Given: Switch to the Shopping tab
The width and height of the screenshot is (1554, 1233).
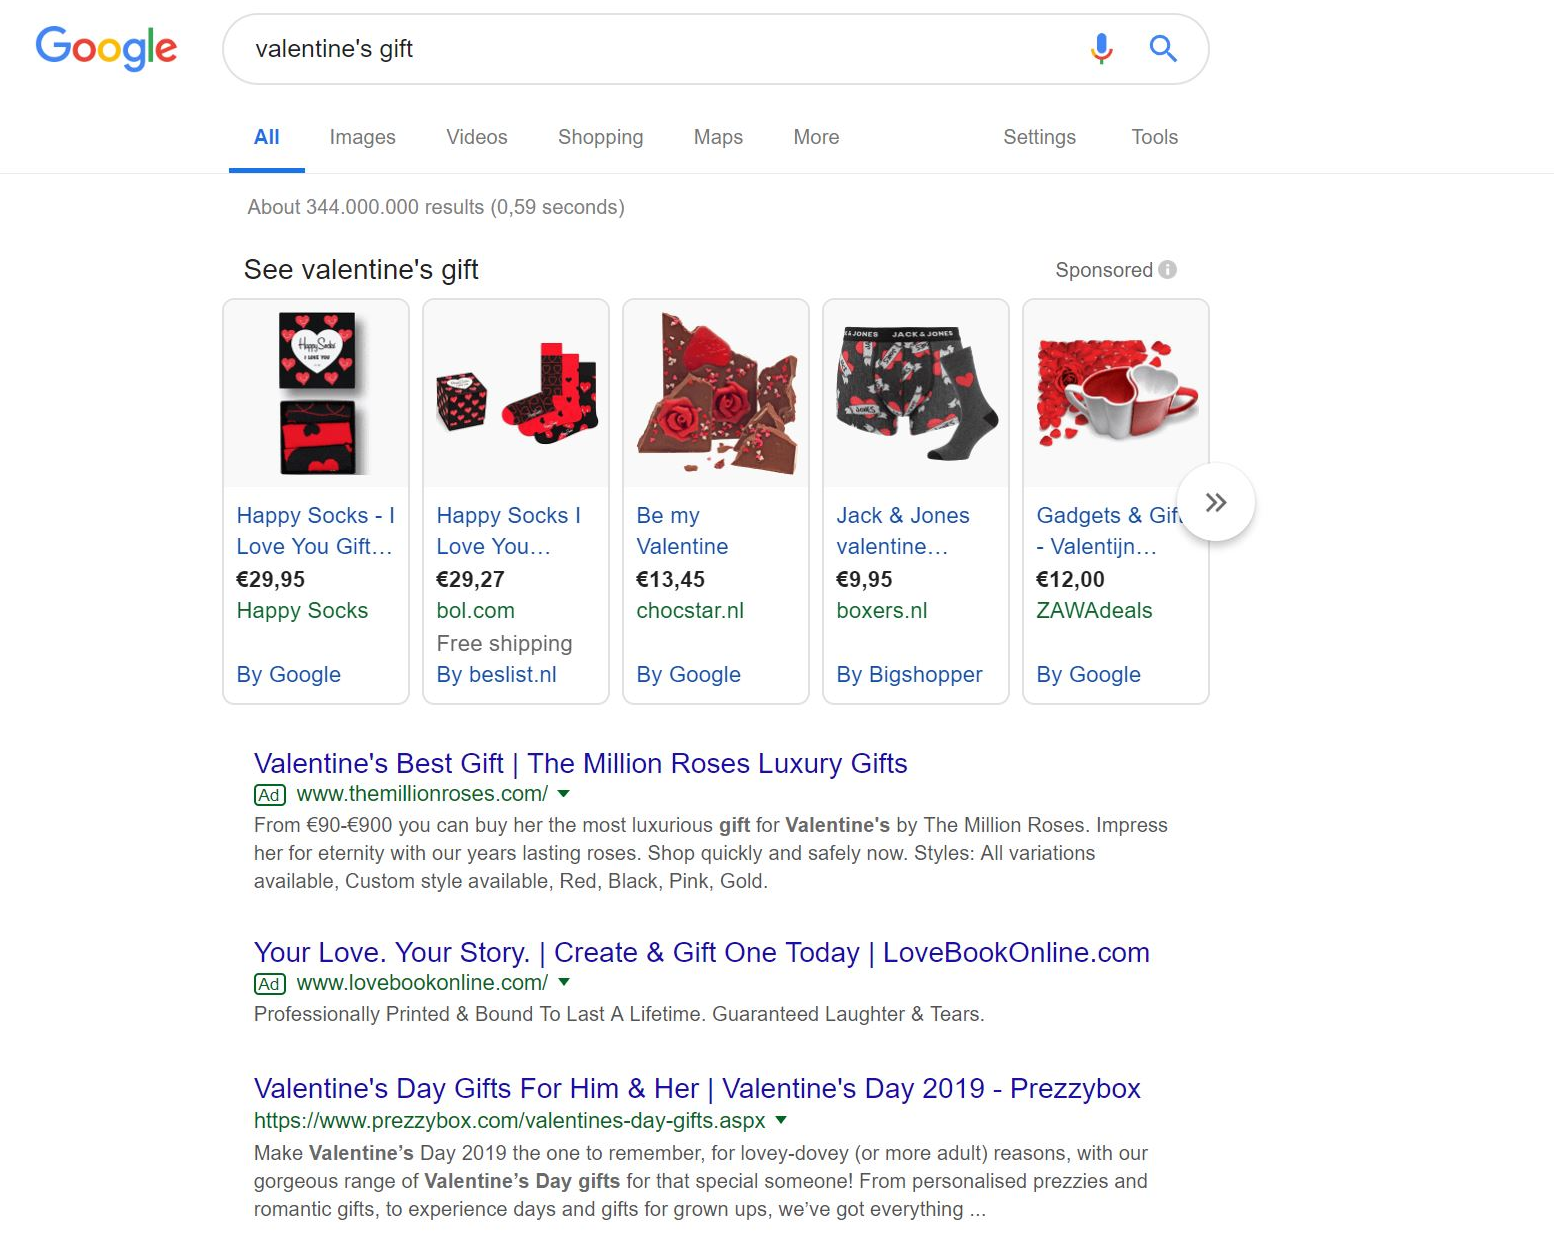Looking at the screenshot, I should tap(600, 137).
